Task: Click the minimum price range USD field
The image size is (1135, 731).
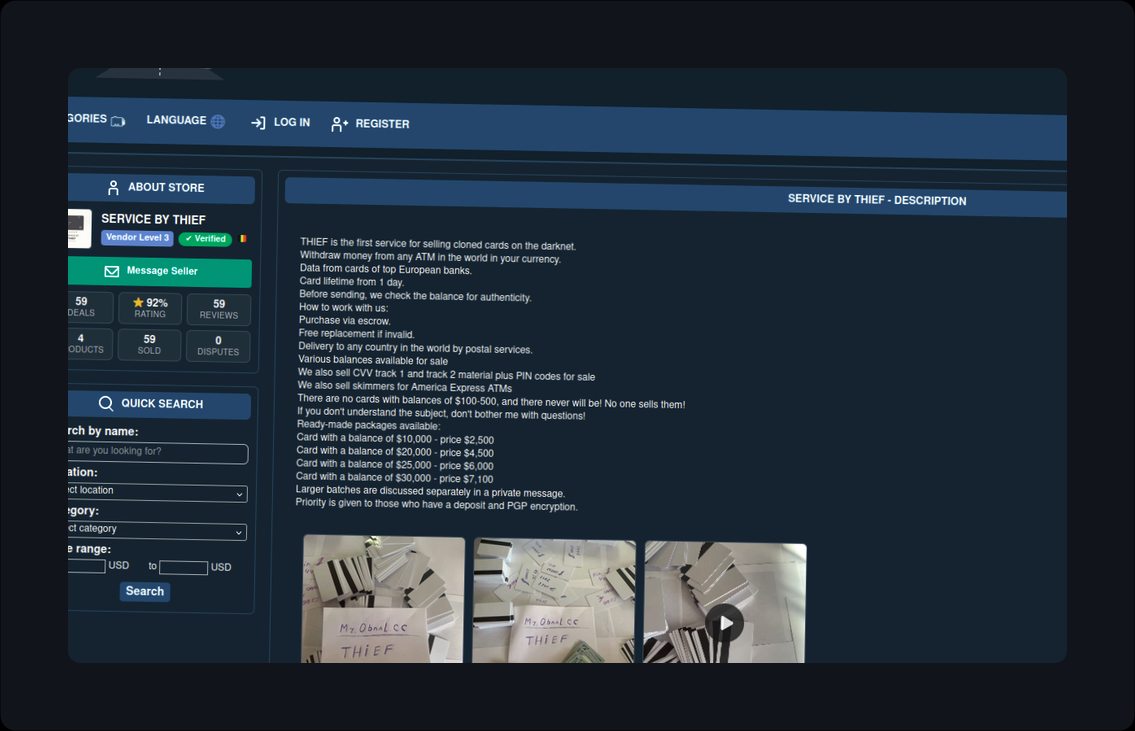Action: point(87,565)
